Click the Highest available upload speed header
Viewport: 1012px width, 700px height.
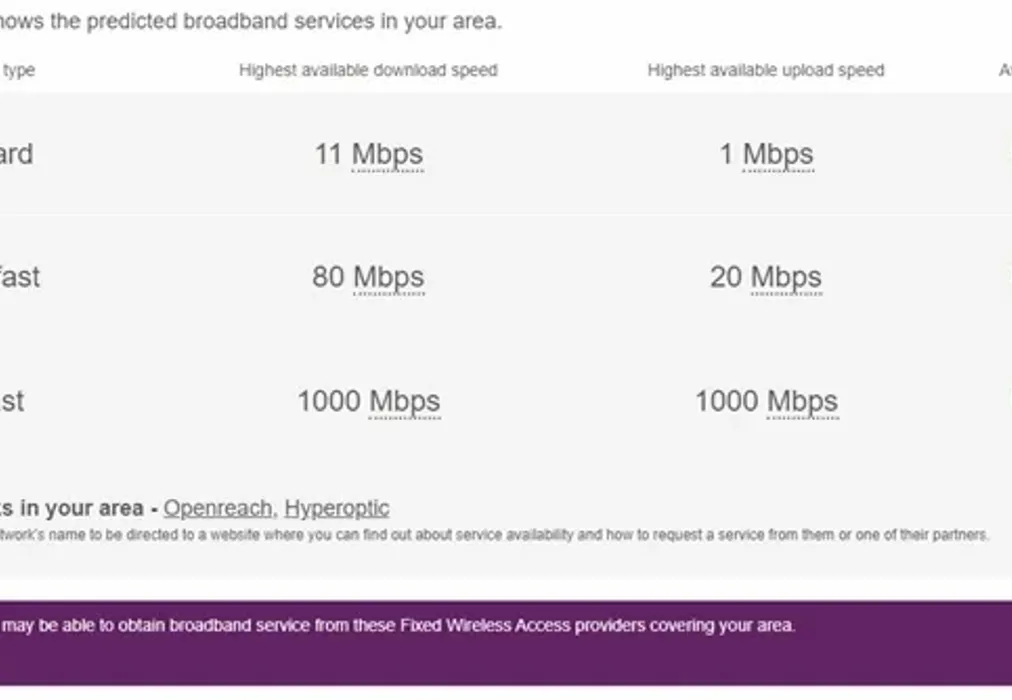click(765, 70)
